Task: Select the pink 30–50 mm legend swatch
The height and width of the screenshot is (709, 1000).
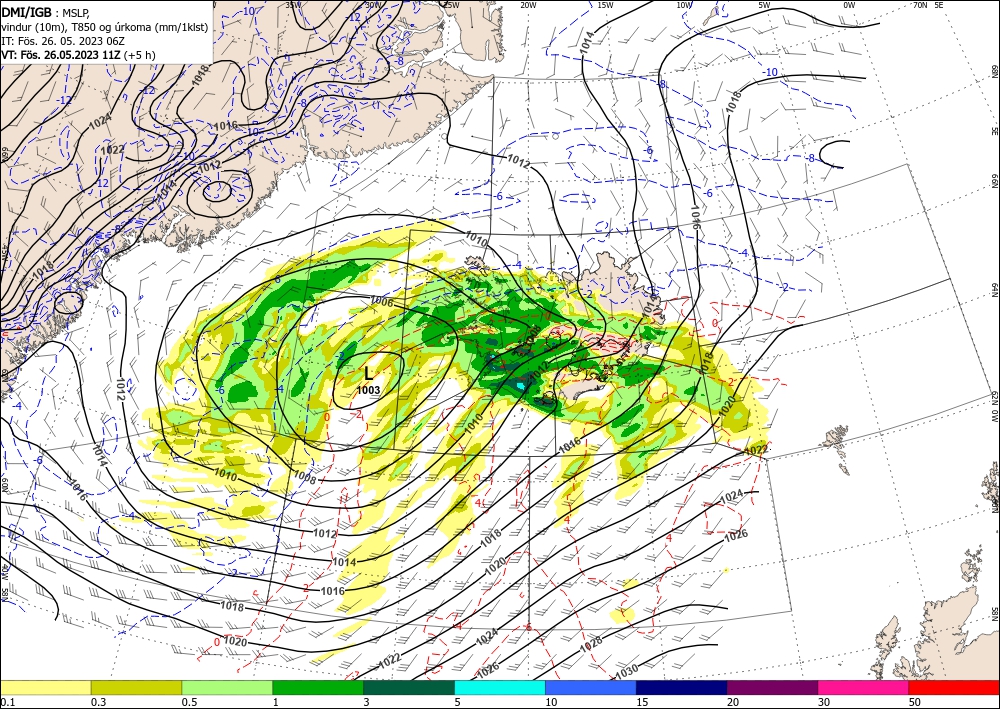Action: click(864, 687)
